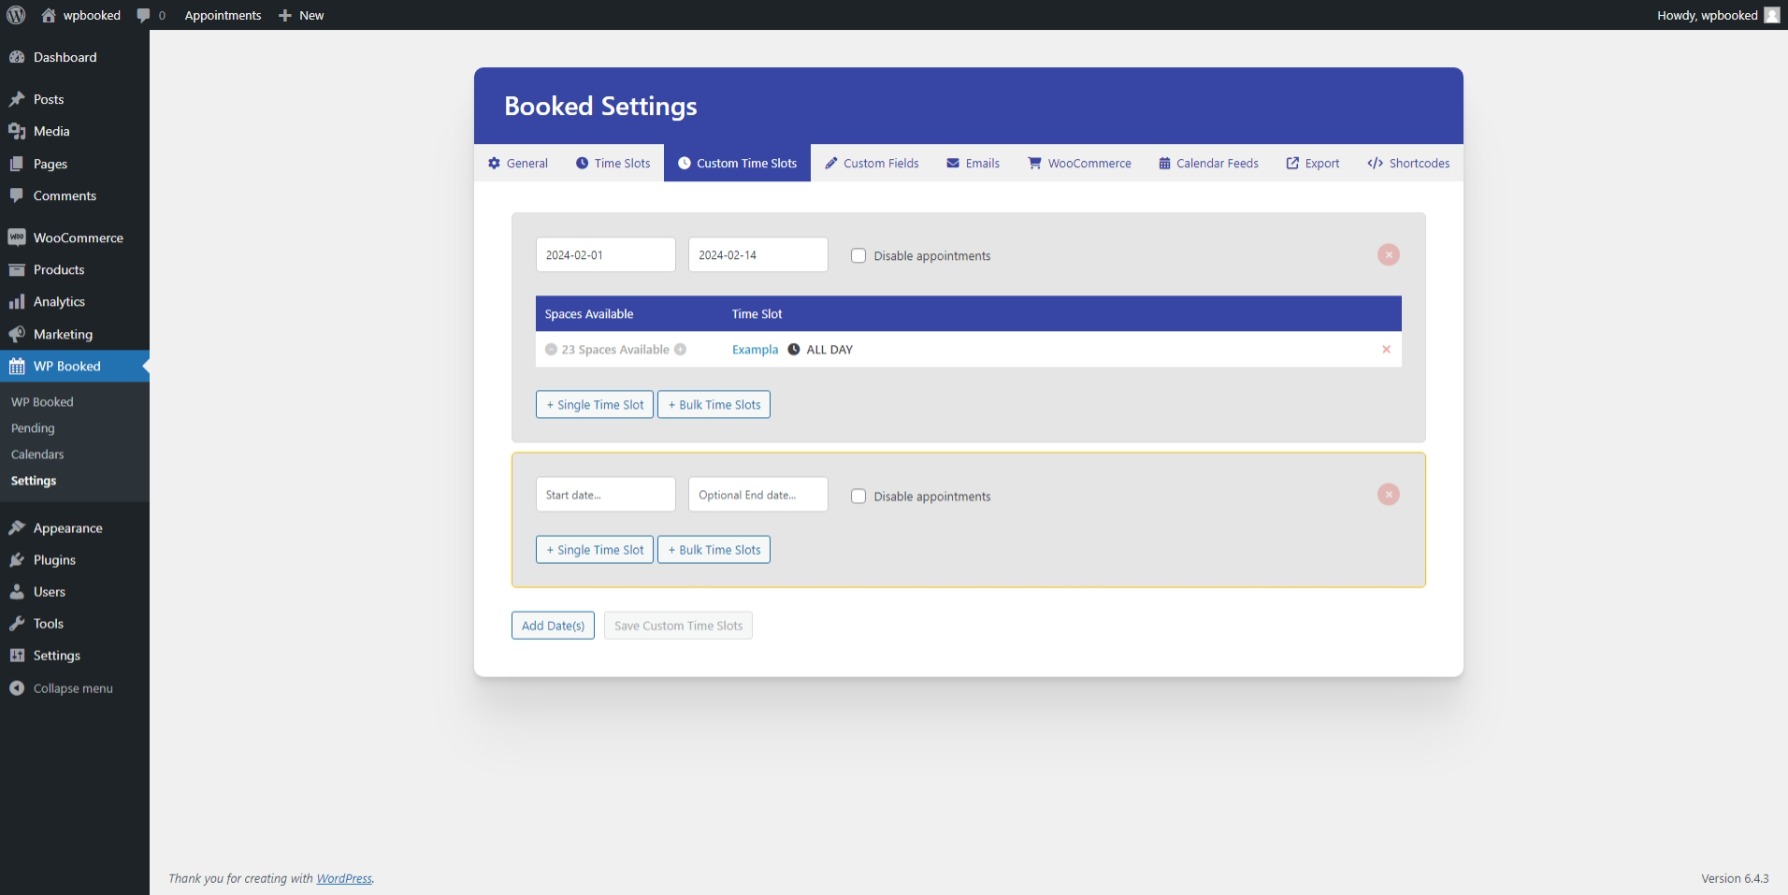The height and width of the screenshot is (895, 1788).
Task: Open Posts in the sidebar
Action: coord(75,99)
